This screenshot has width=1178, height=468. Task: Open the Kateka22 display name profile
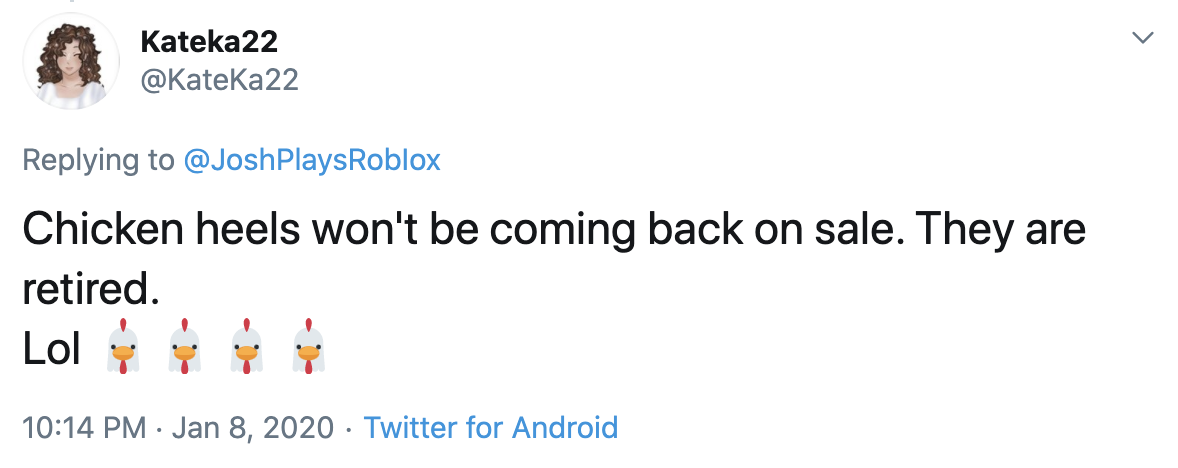point(208,42)
